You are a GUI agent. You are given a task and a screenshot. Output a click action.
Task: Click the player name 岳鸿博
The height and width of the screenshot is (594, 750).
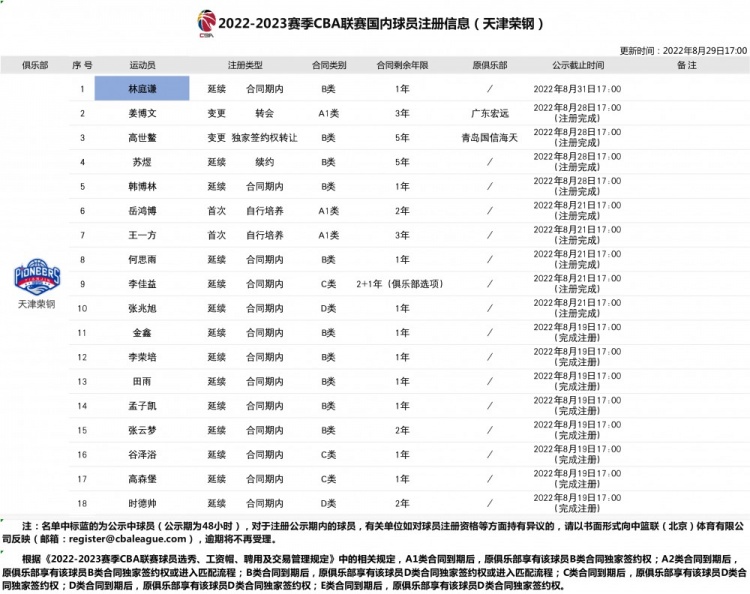pos(142,211)
